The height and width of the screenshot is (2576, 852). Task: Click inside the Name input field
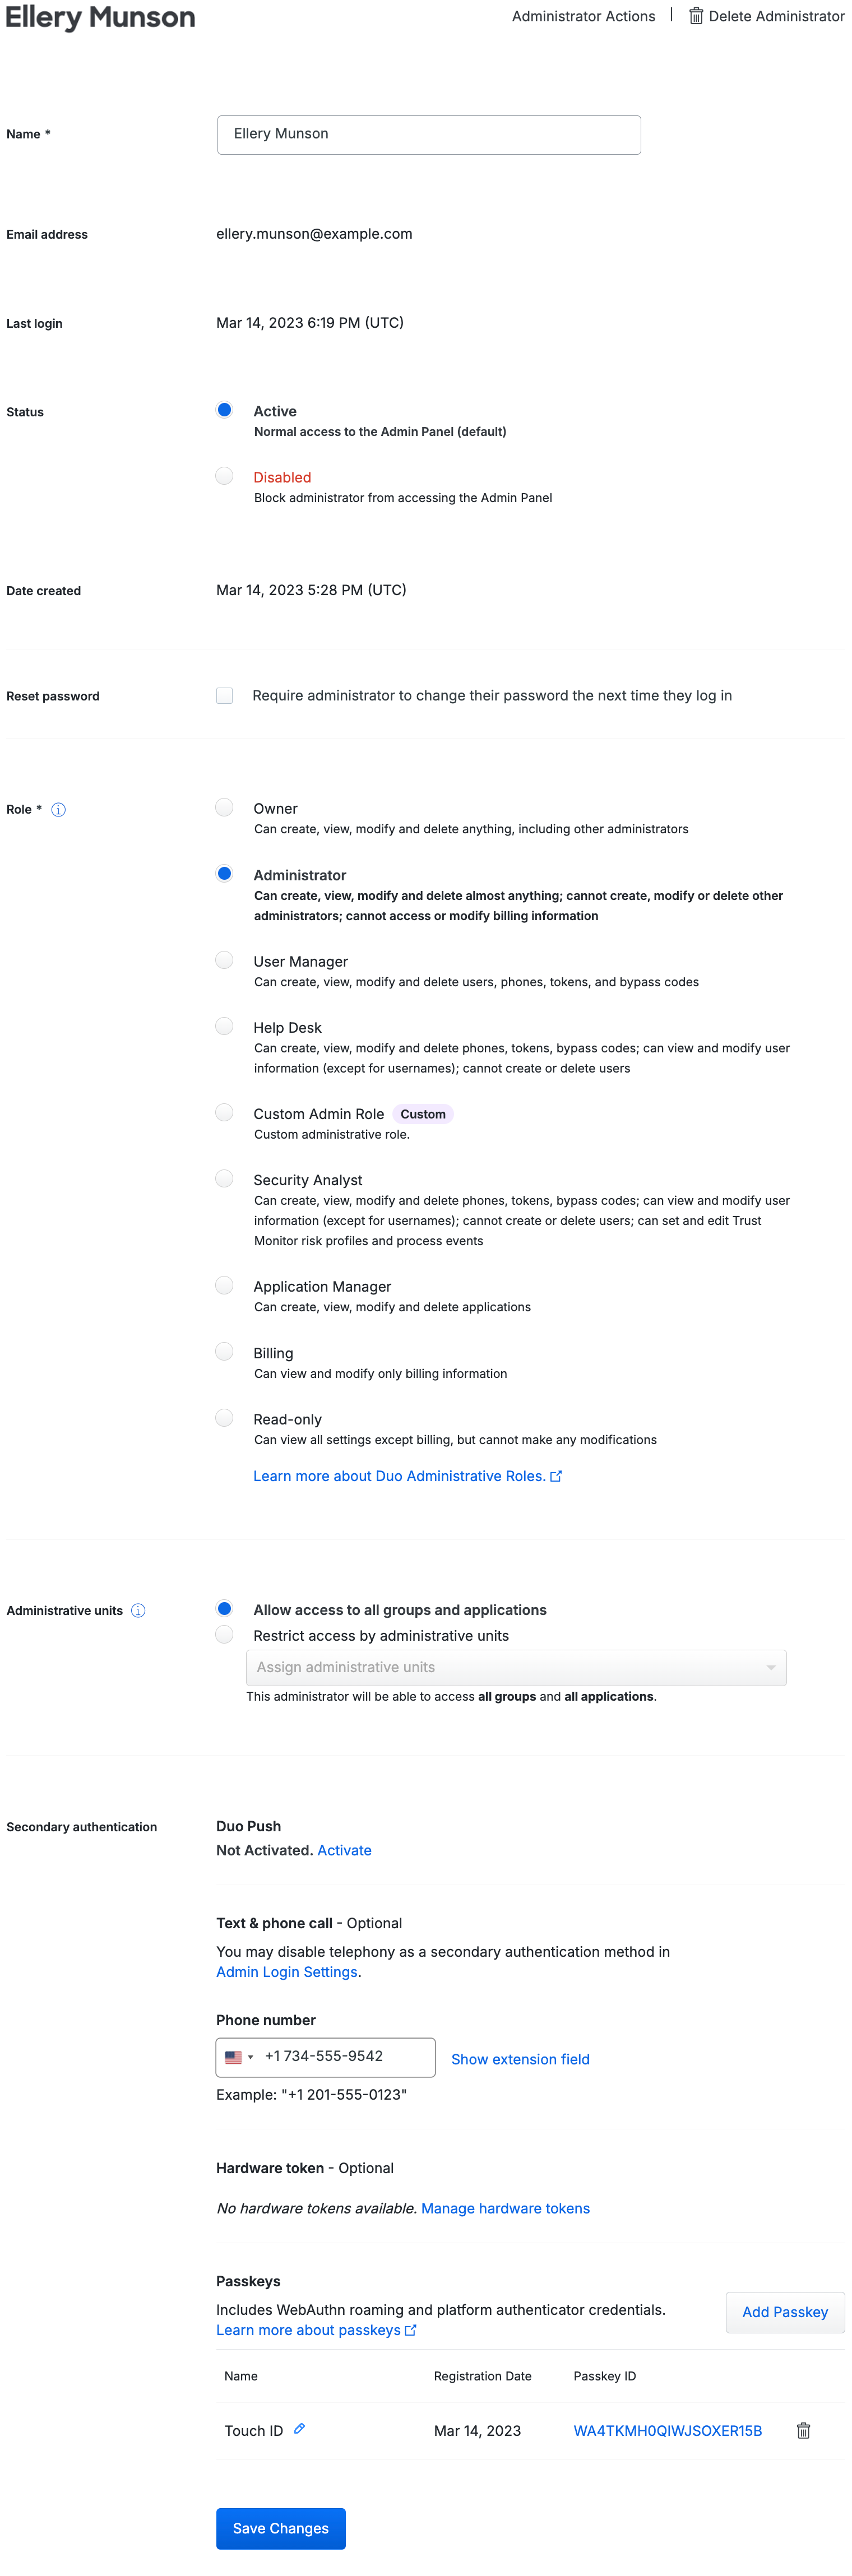coord(428,134)
